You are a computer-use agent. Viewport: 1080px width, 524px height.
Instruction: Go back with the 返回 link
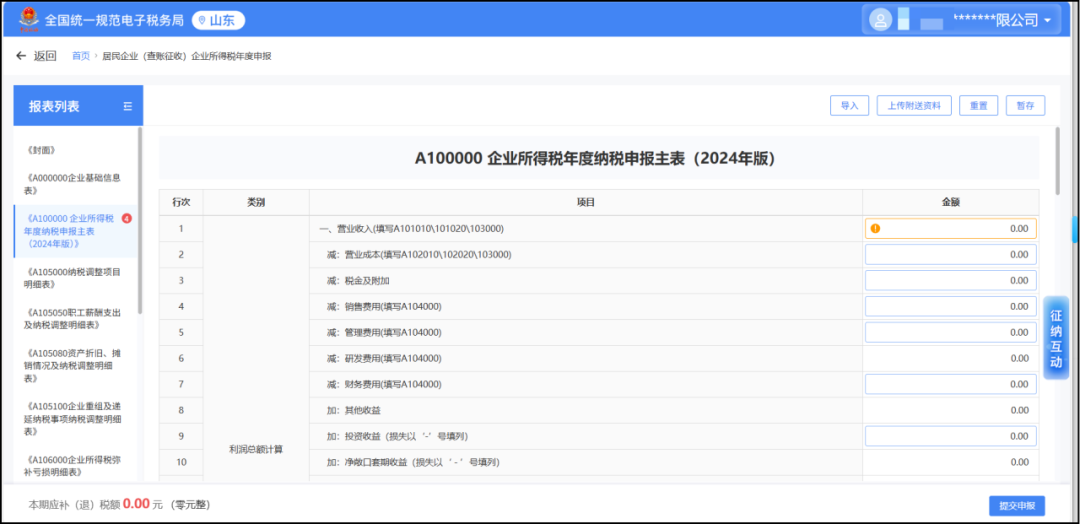[45, 56]
